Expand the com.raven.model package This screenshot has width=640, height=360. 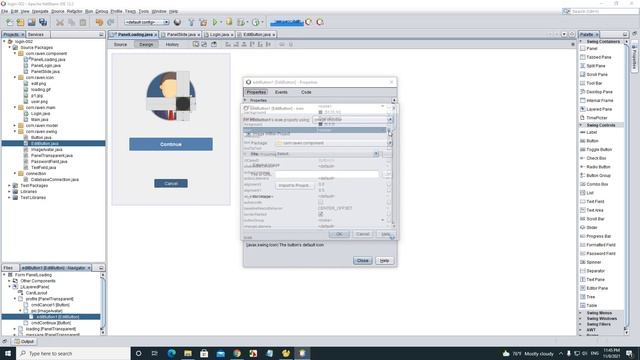point(15,126)
